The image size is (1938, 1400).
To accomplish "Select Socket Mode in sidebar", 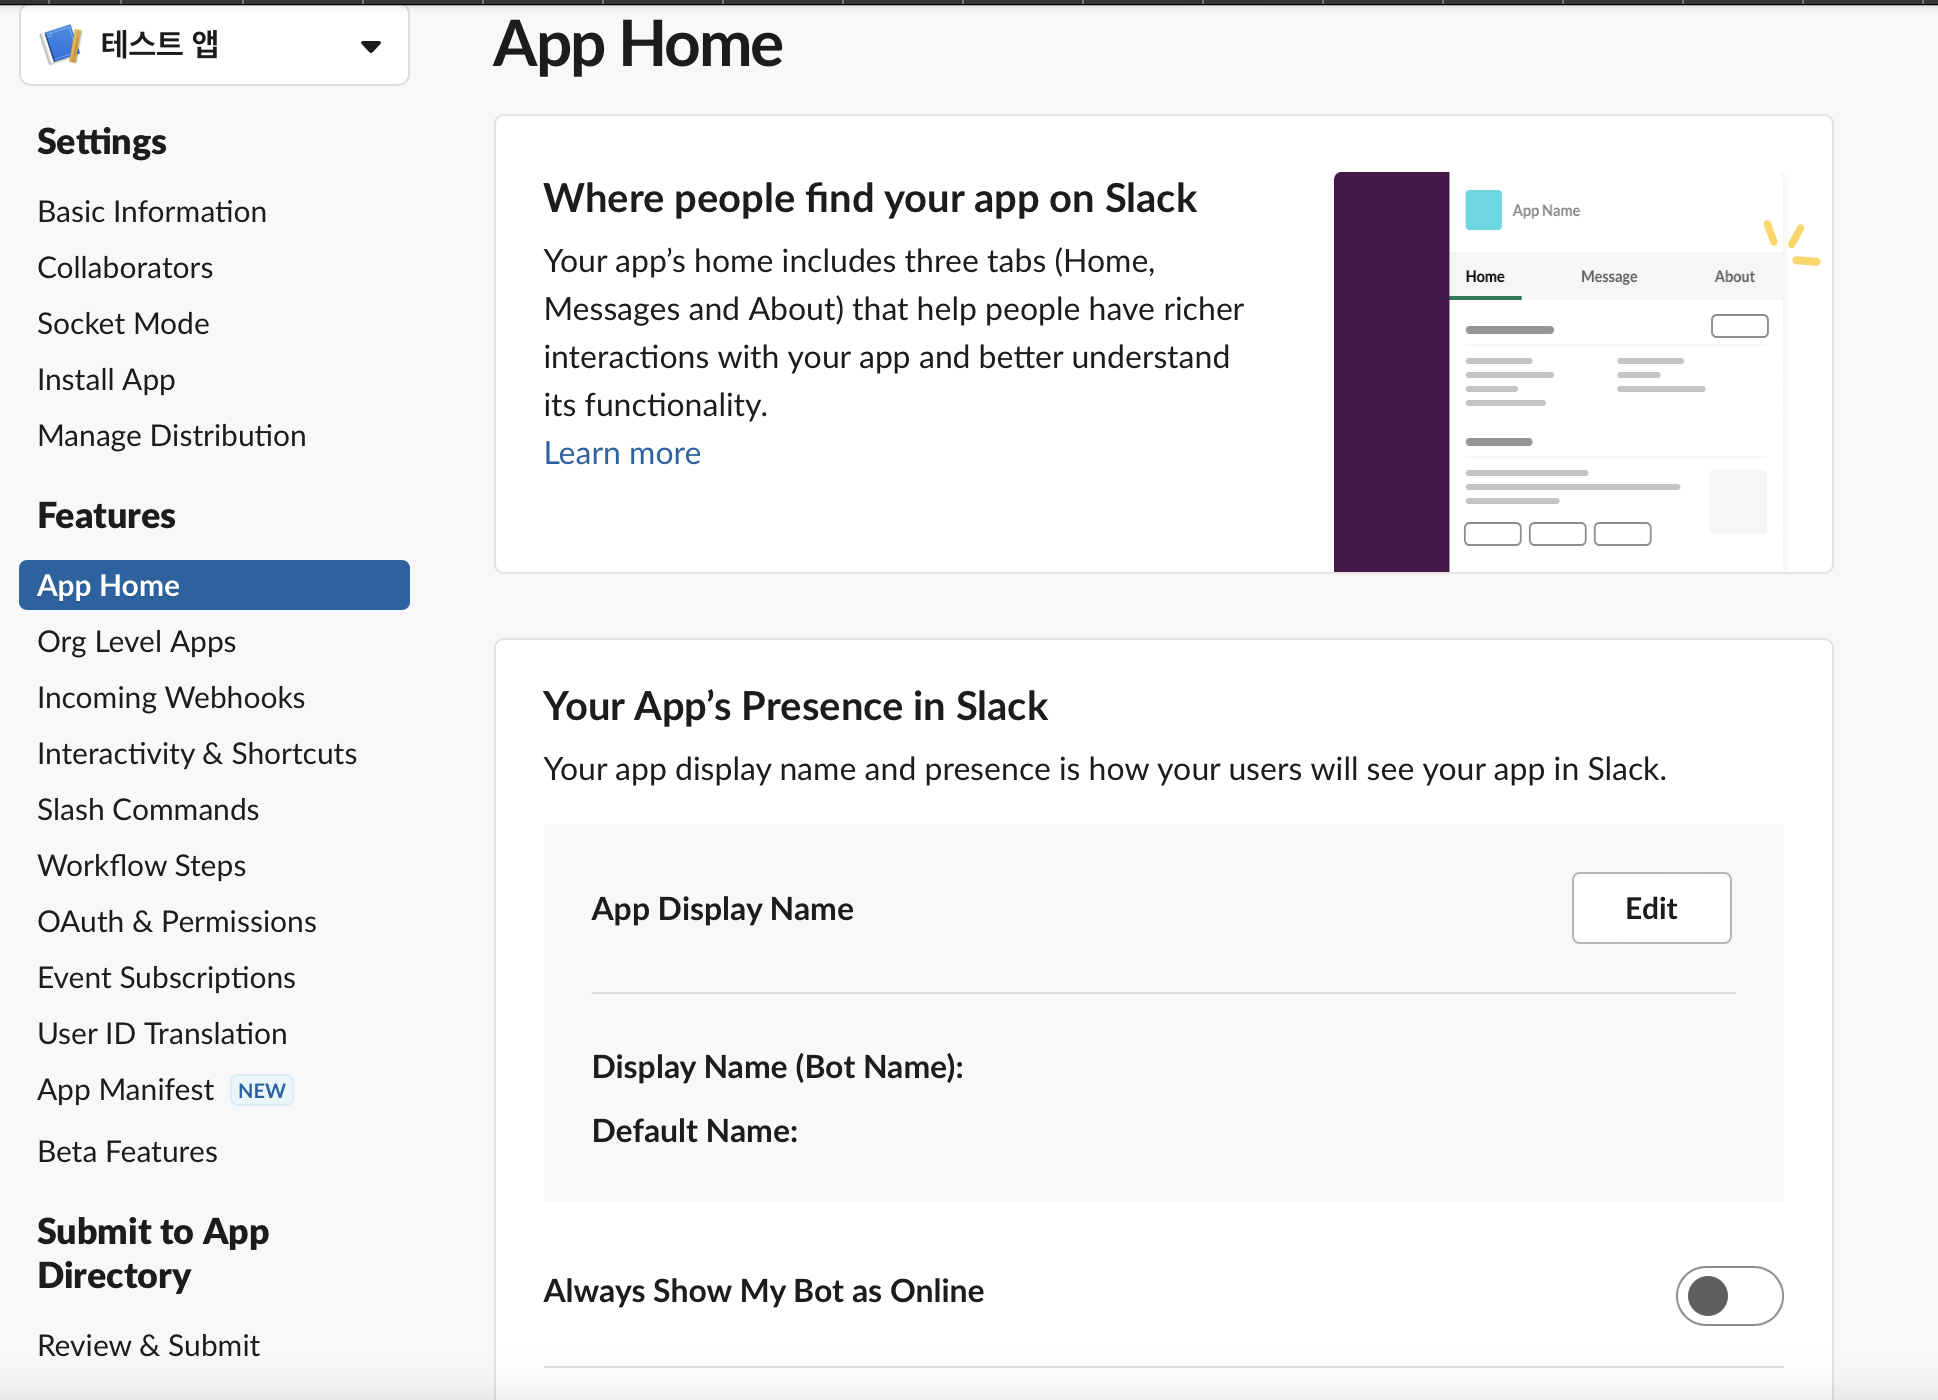I will point(123,324).
